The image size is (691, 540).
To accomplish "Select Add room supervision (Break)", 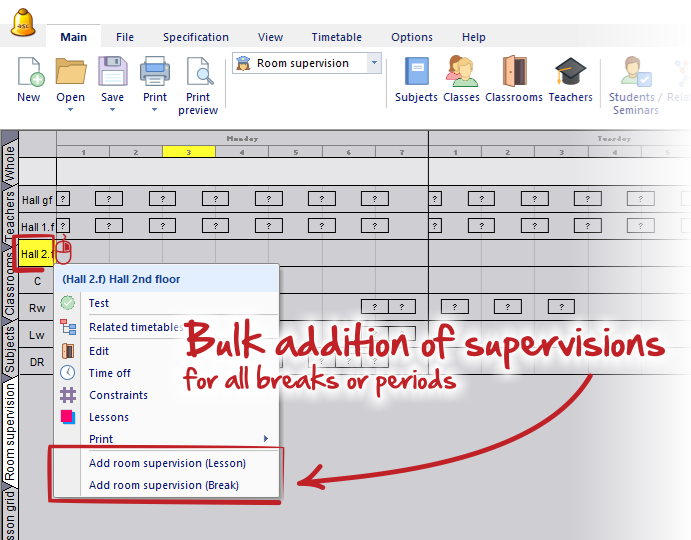I will [165, 485].
